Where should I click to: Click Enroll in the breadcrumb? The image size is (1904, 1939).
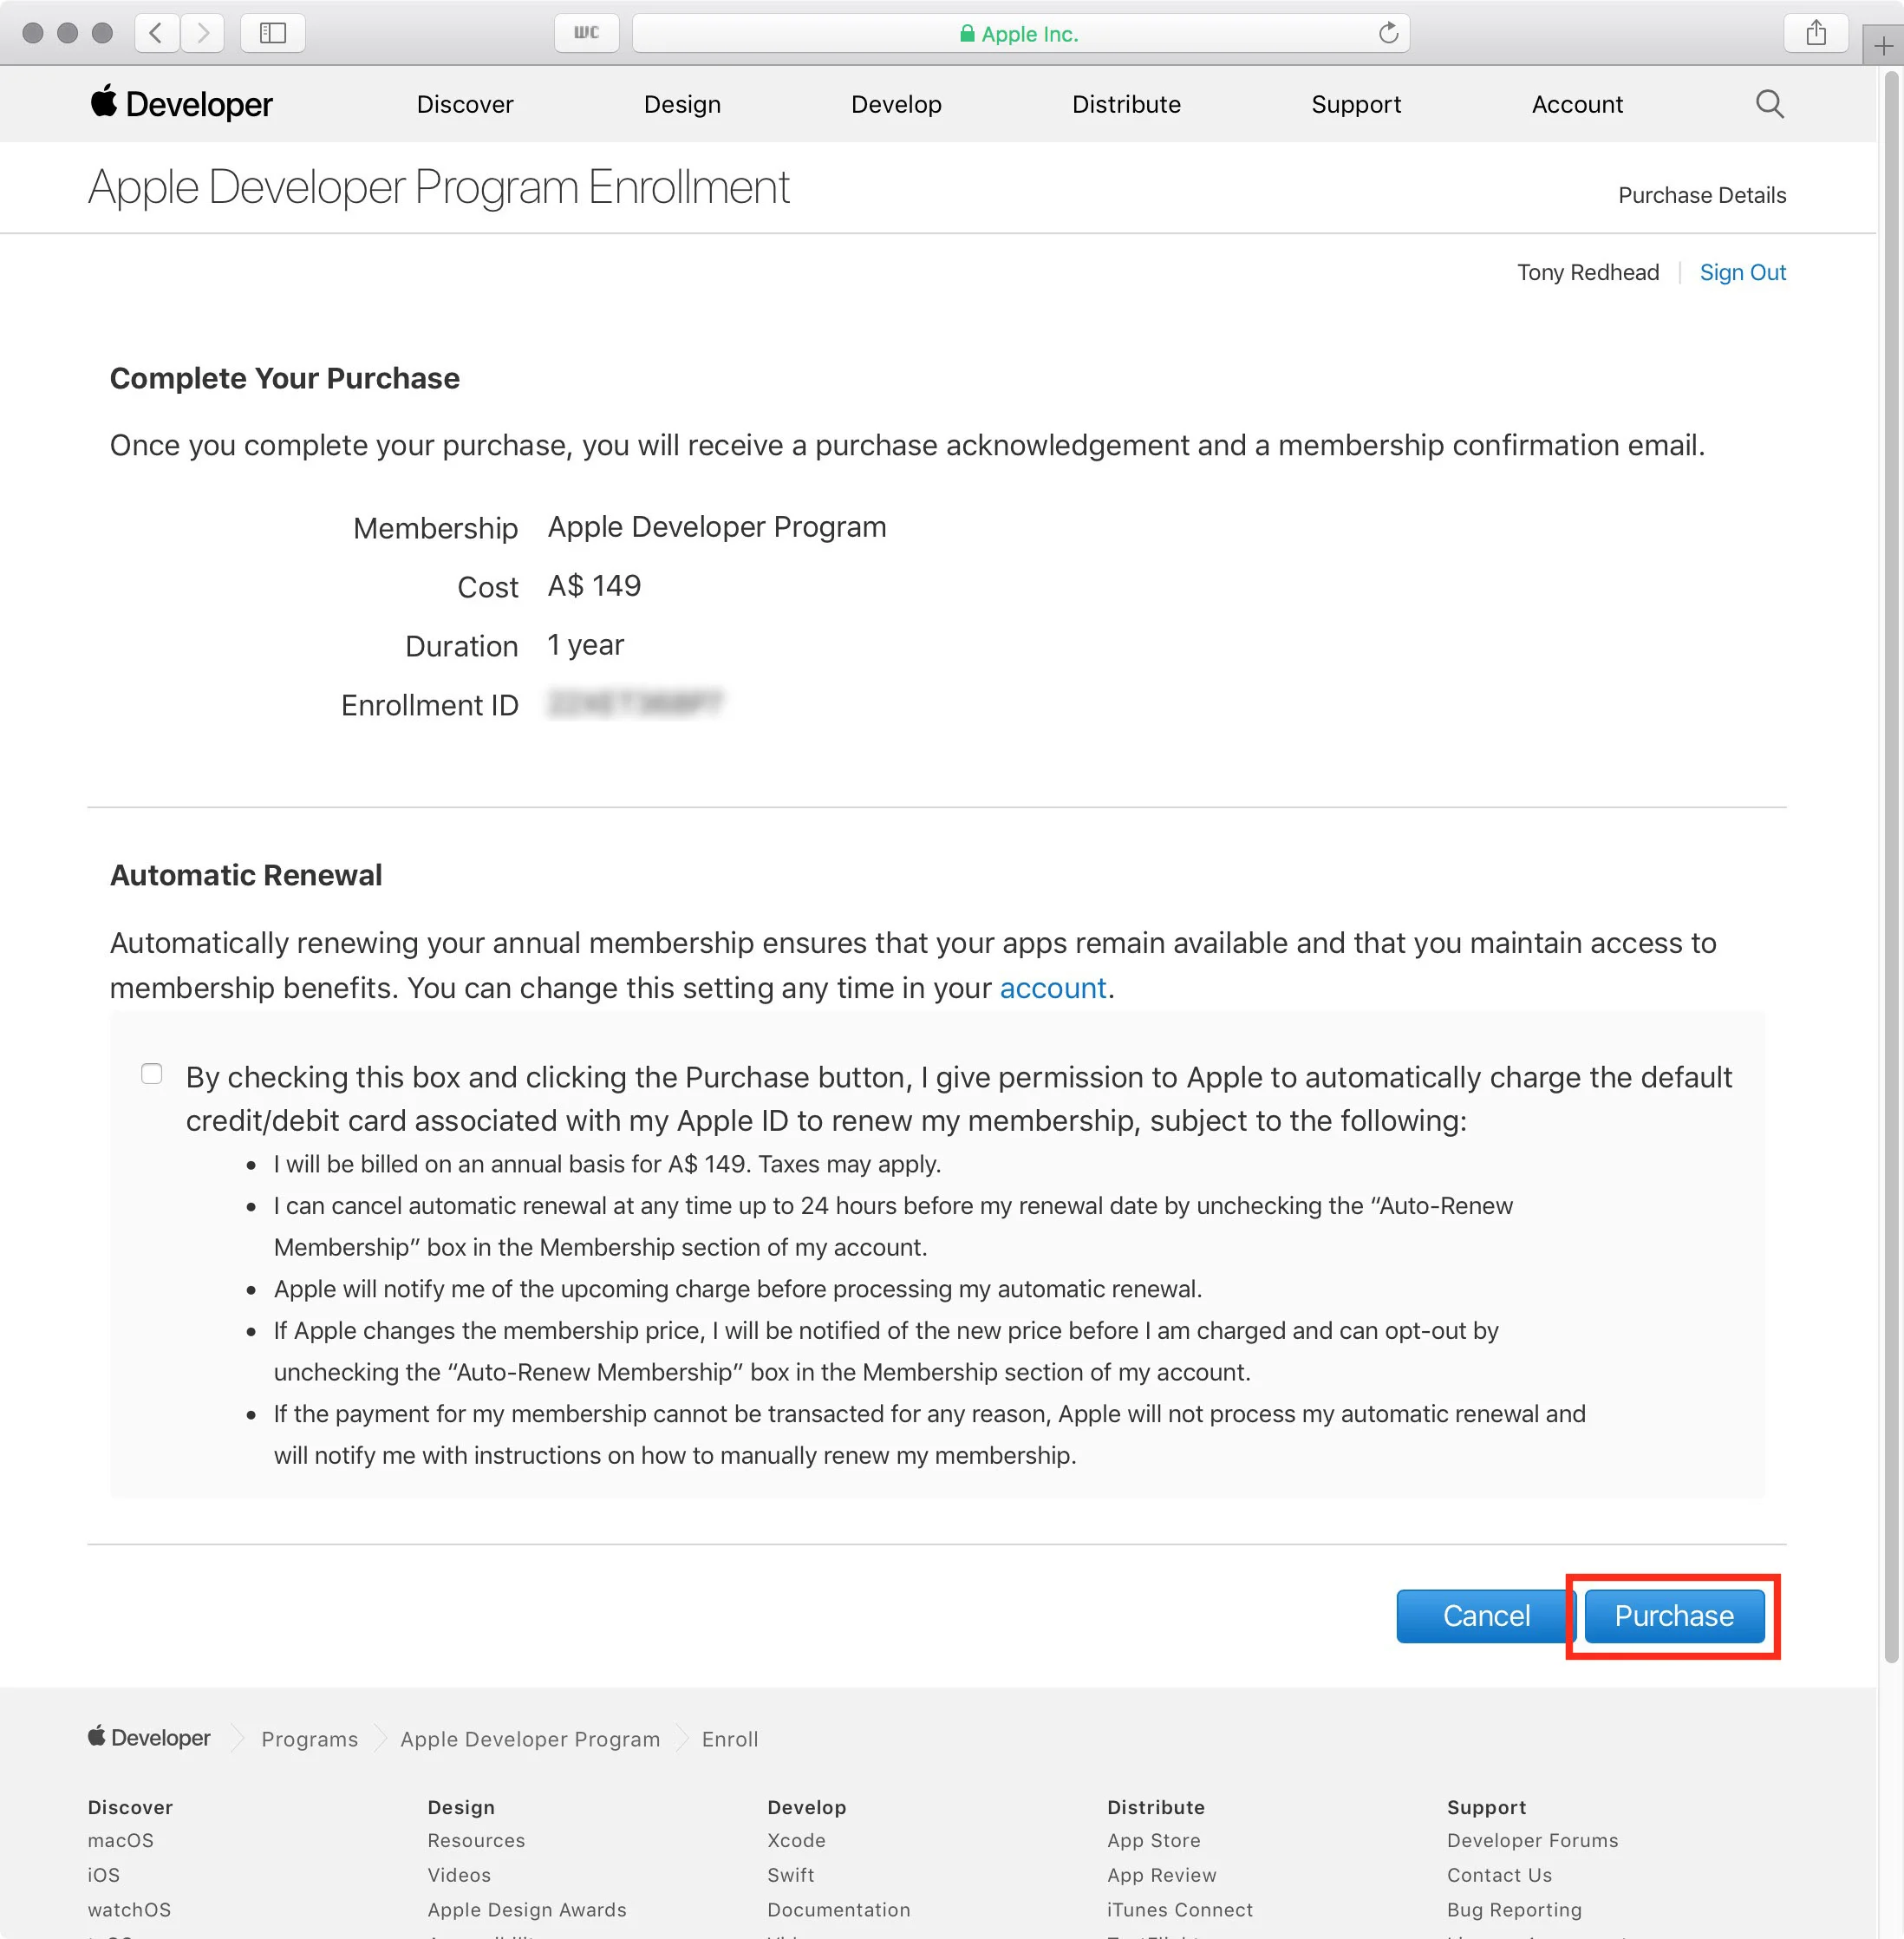730,1739
